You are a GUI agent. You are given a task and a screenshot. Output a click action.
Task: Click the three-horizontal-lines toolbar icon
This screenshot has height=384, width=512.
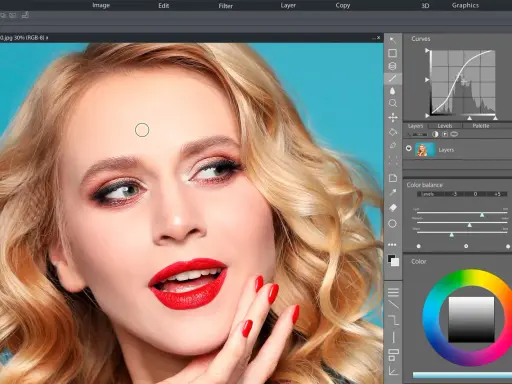click(x=393, y=292)
